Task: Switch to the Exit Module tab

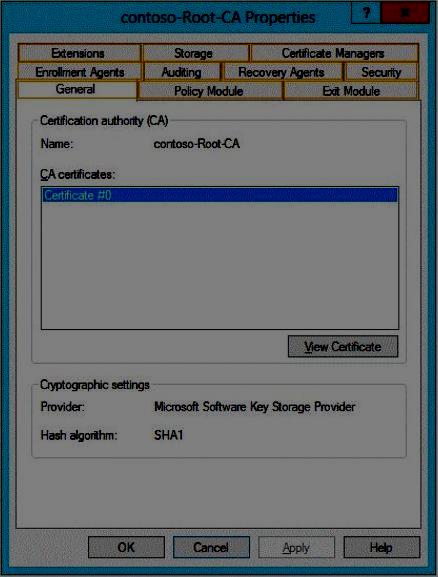Action: pyautogui.click(x=352, y=91)
